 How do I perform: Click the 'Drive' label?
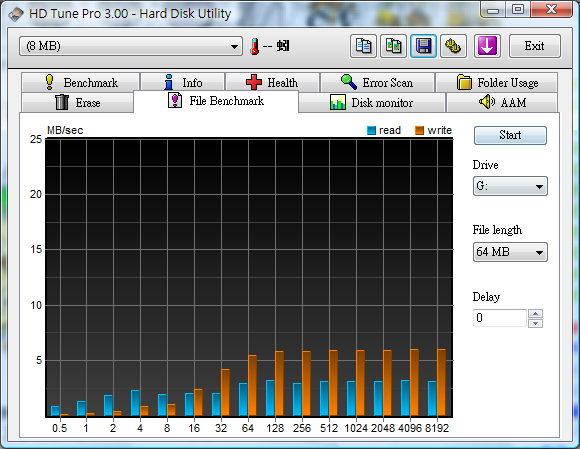(485, 165)
